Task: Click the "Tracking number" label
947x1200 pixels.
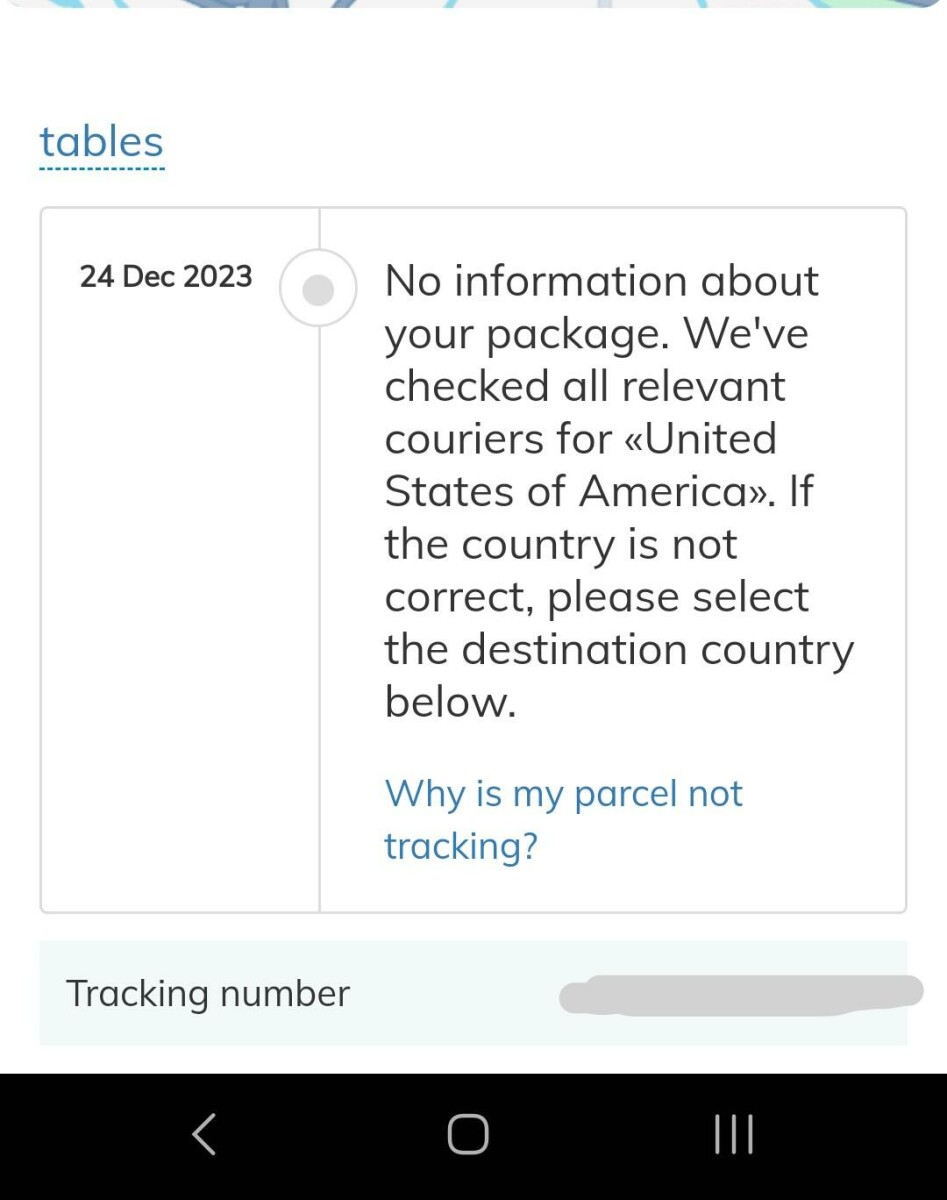Action: (x=208, y=994)
